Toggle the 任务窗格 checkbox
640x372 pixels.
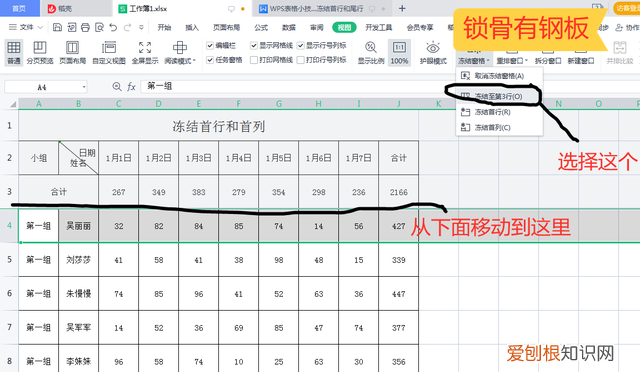[210, 60]
